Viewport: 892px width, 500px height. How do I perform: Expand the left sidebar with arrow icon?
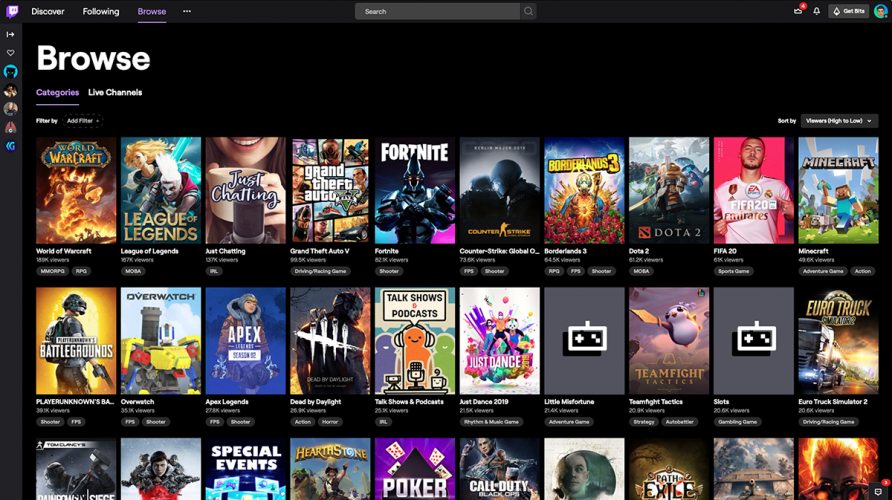[10, 34]
